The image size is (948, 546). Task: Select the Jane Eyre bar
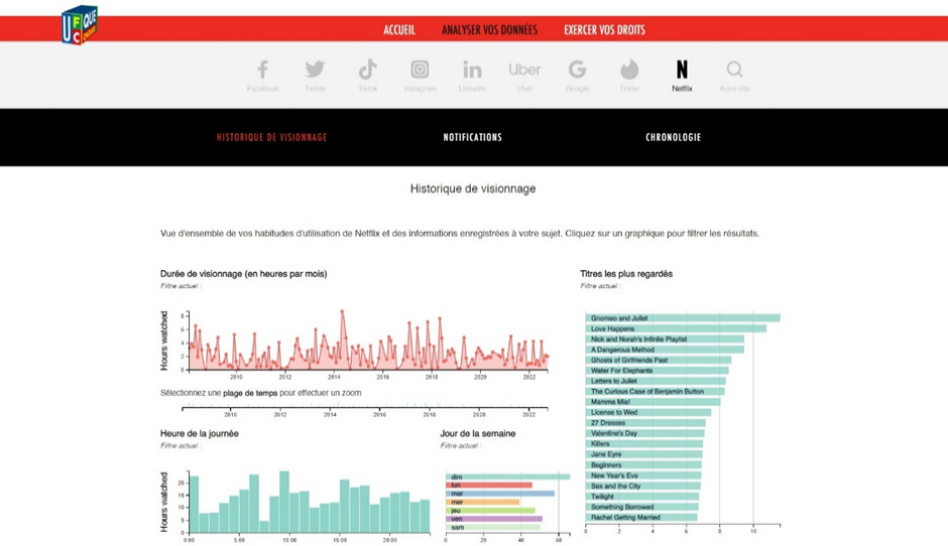pos(644,454)
